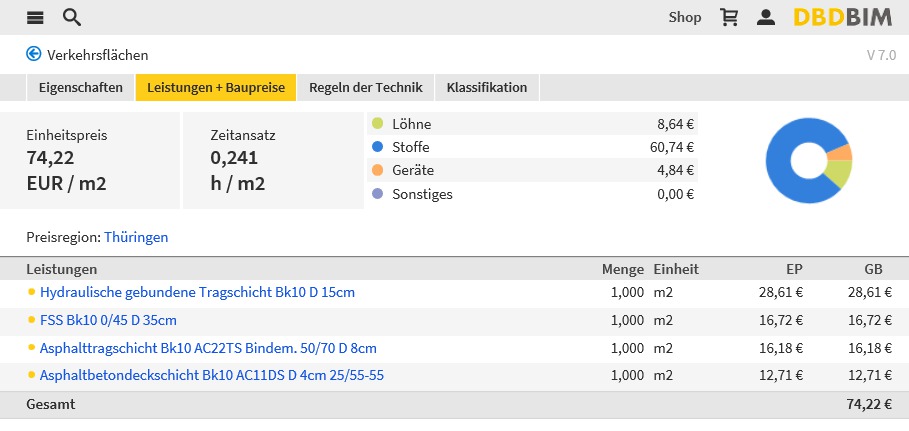909x431 pixels.
Task: Select the Leistungen + Baupreise tab
Action: [x=216, y=88]
